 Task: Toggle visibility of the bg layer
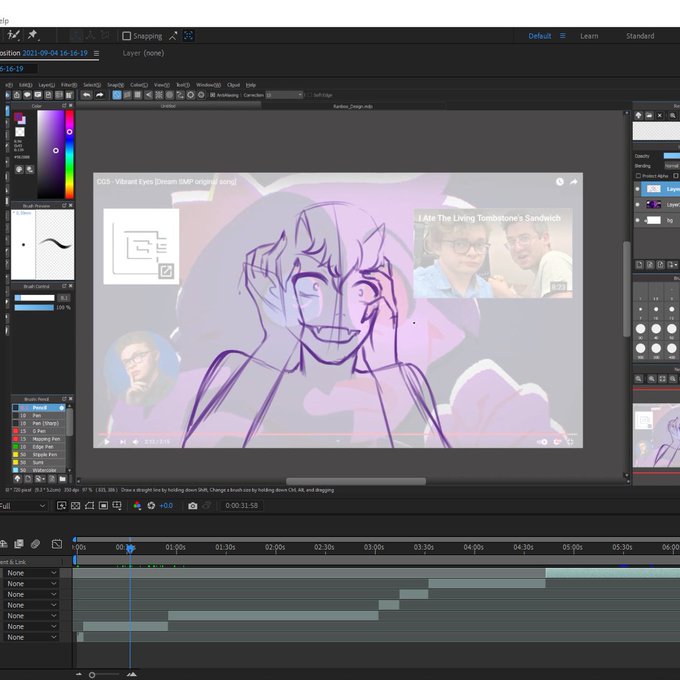point(637,220)
